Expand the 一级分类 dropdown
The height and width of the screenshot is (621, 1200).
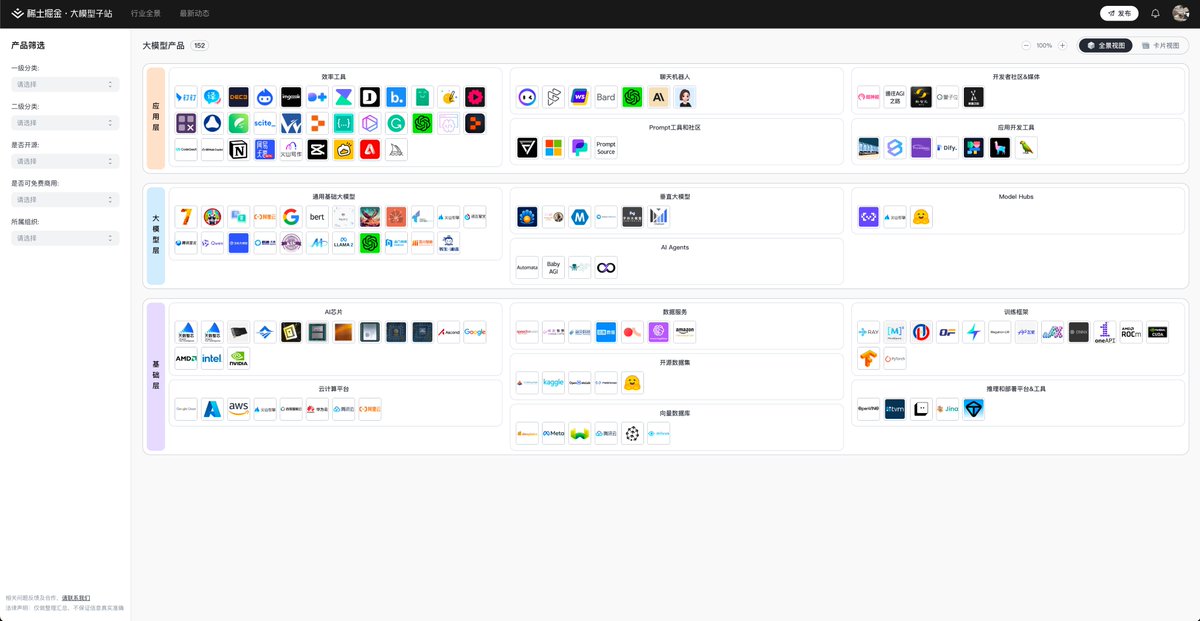tap(65, 84)
